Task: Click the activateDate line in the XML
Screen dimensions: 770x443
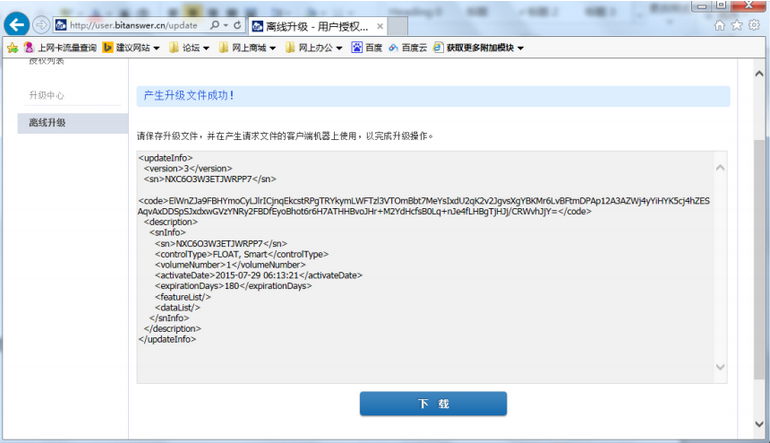Action: [258, 275]
